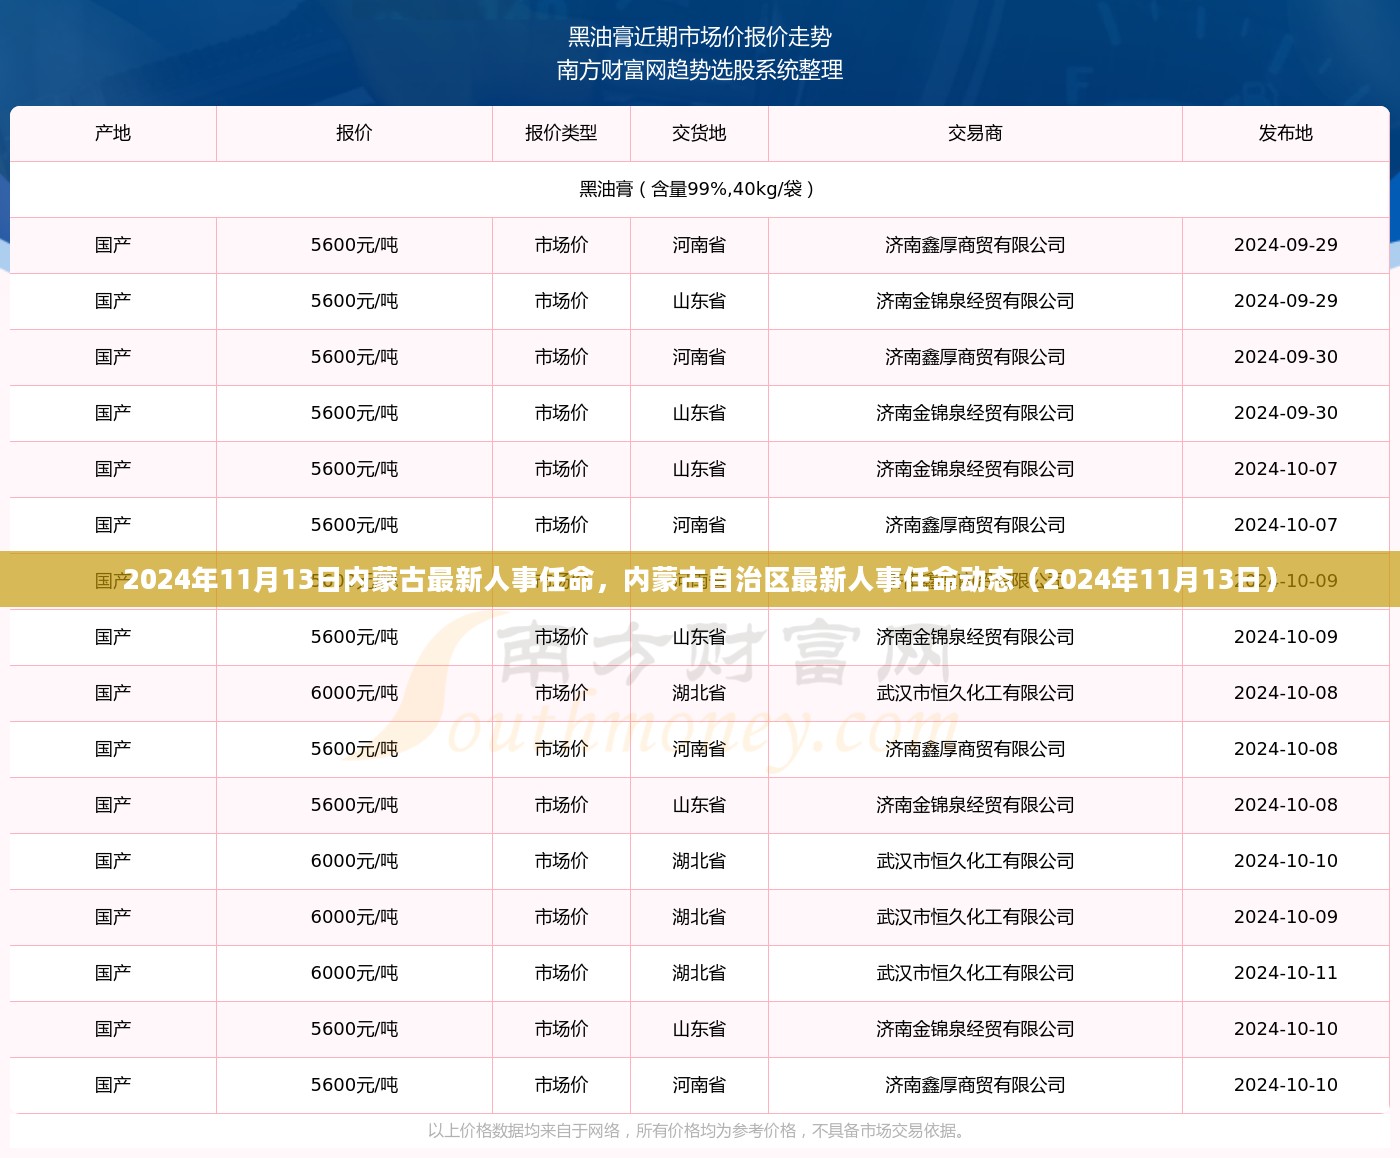This screenshot has width=1400, height=1158.
Task: Click 济南金锦泉经贸有限公司 in the 2024-09-30 row
Action: (975, 413)
